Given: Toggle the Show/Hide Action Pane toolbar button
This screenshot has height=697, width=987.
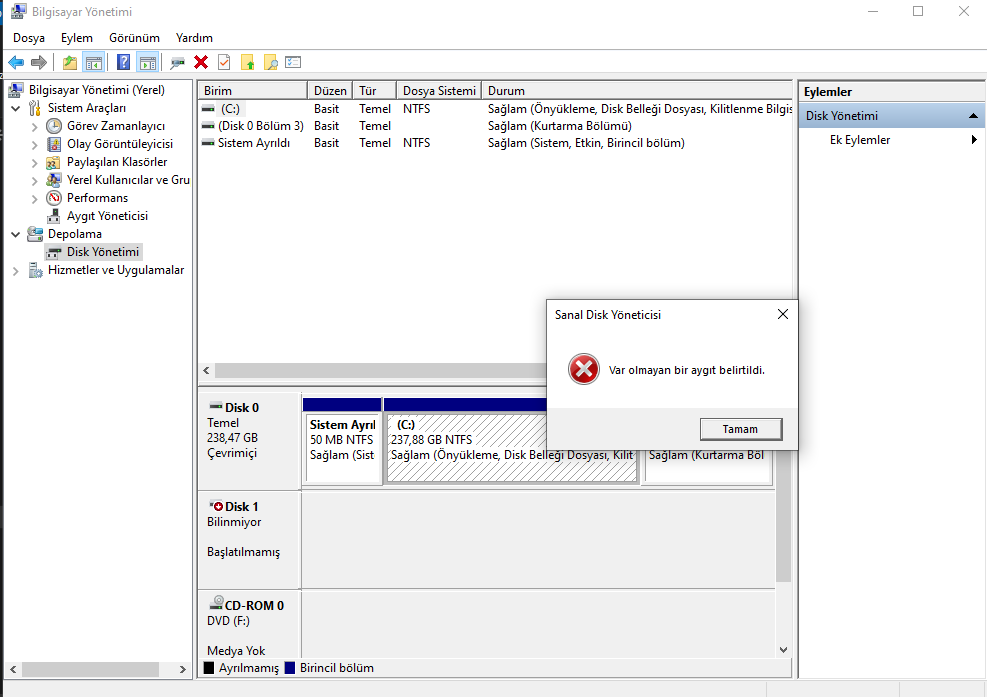Looking at the screenshot, I should 148,62.
